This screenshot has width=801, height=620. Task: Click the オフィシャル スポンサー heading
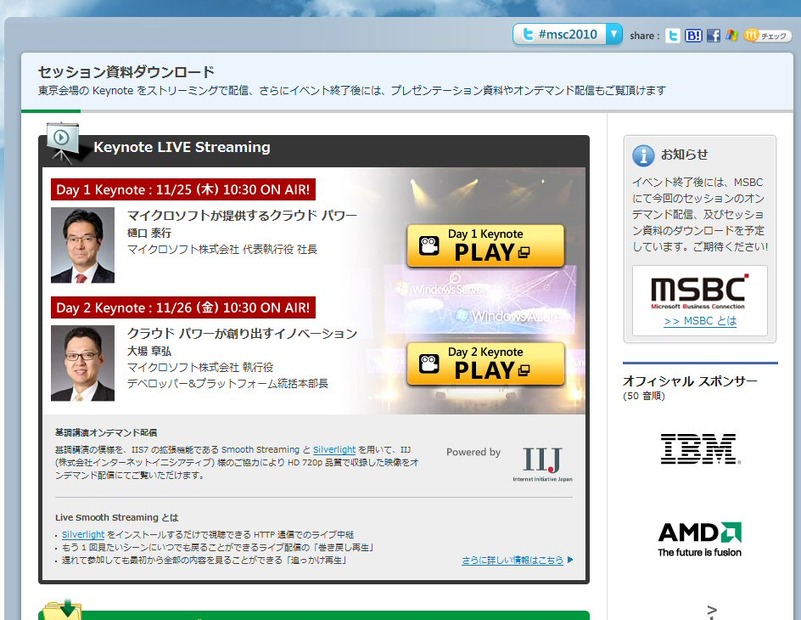pyautogui.click(x=690, y=381)
